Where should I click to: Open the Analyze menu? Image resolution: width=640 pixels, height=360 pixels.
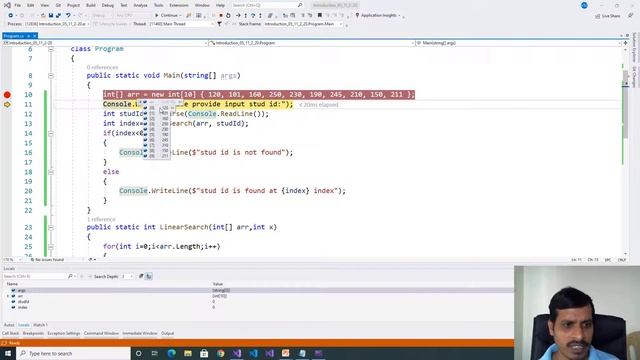tap(140, 5)
